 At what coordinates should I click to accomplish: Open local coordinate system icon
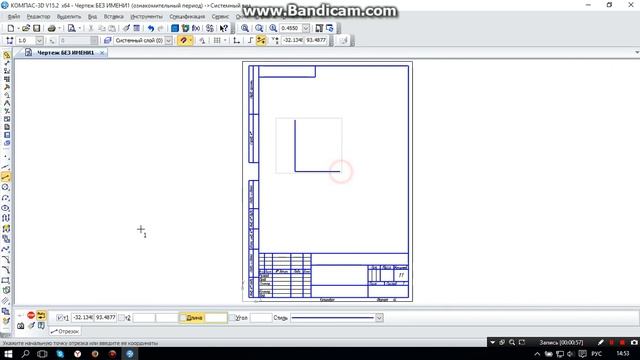click(236, 40)
